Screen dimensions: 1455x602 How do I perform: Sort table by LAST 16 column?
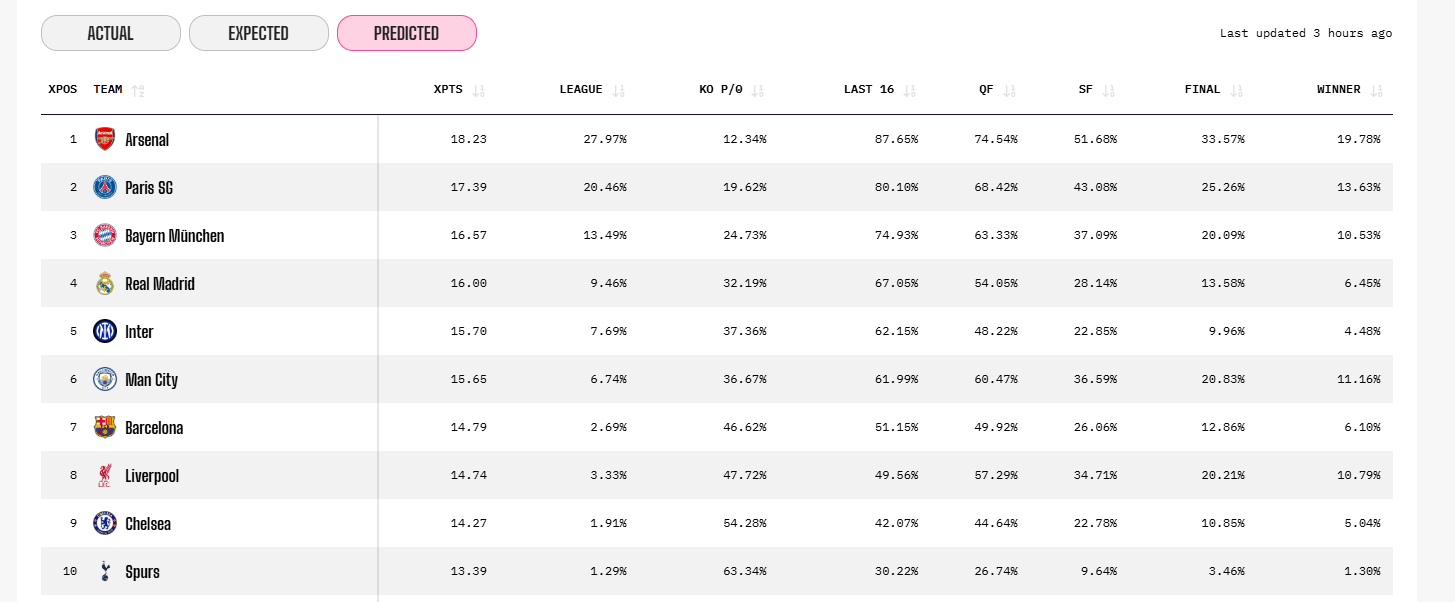[x=909, y=90]
